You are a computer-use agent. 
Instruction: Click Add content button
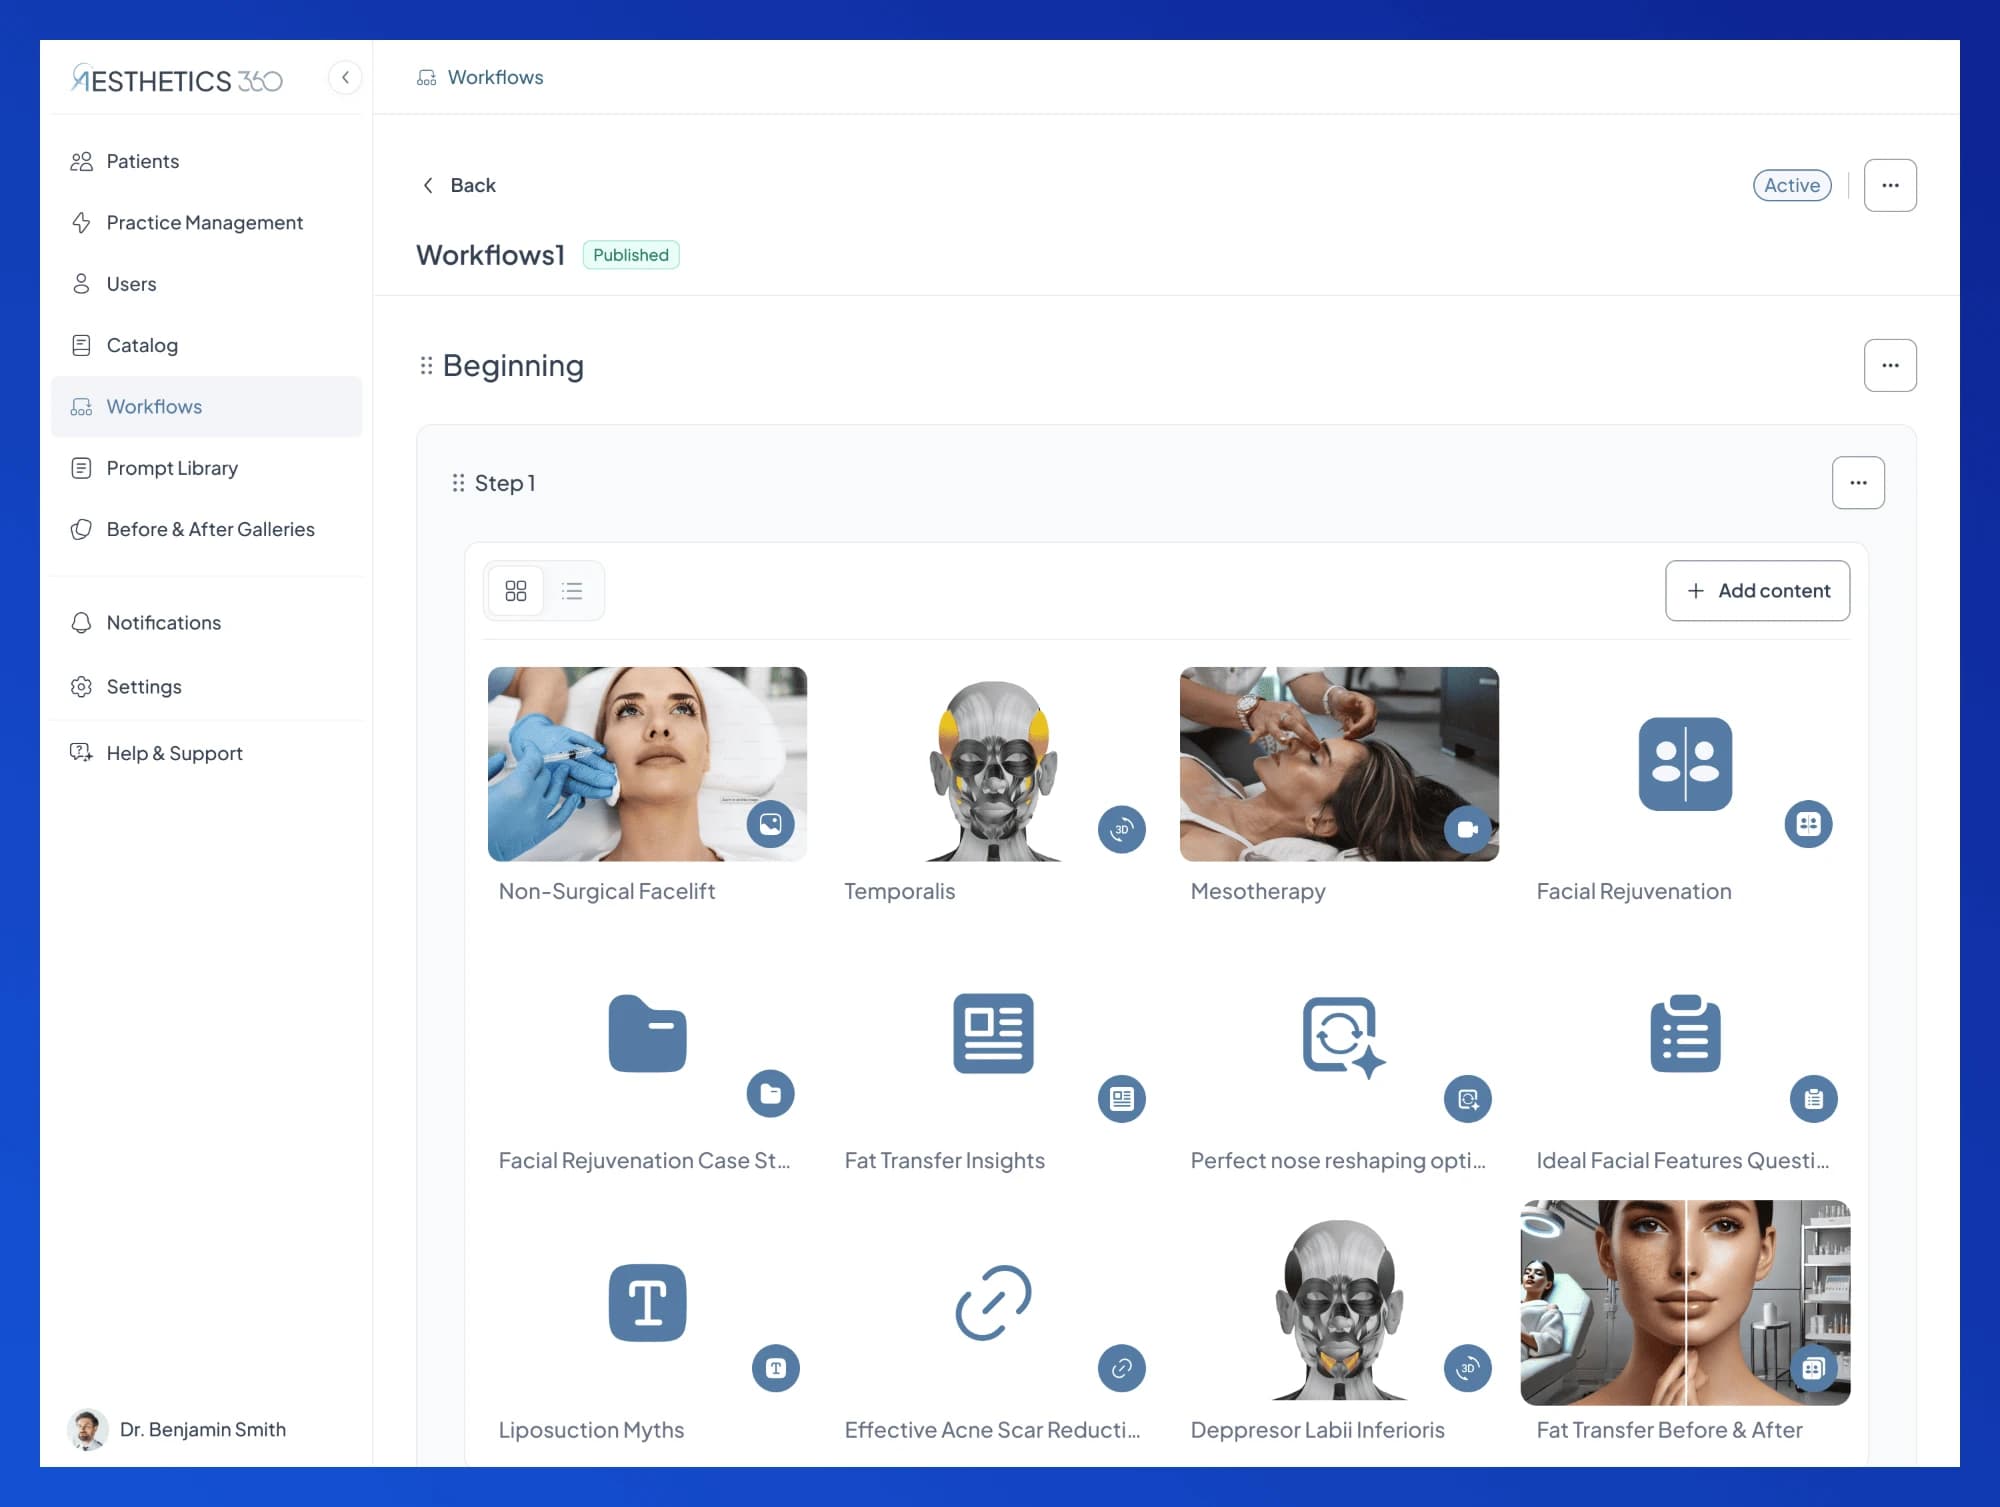pyautogui.click(x=1757, y=591)
